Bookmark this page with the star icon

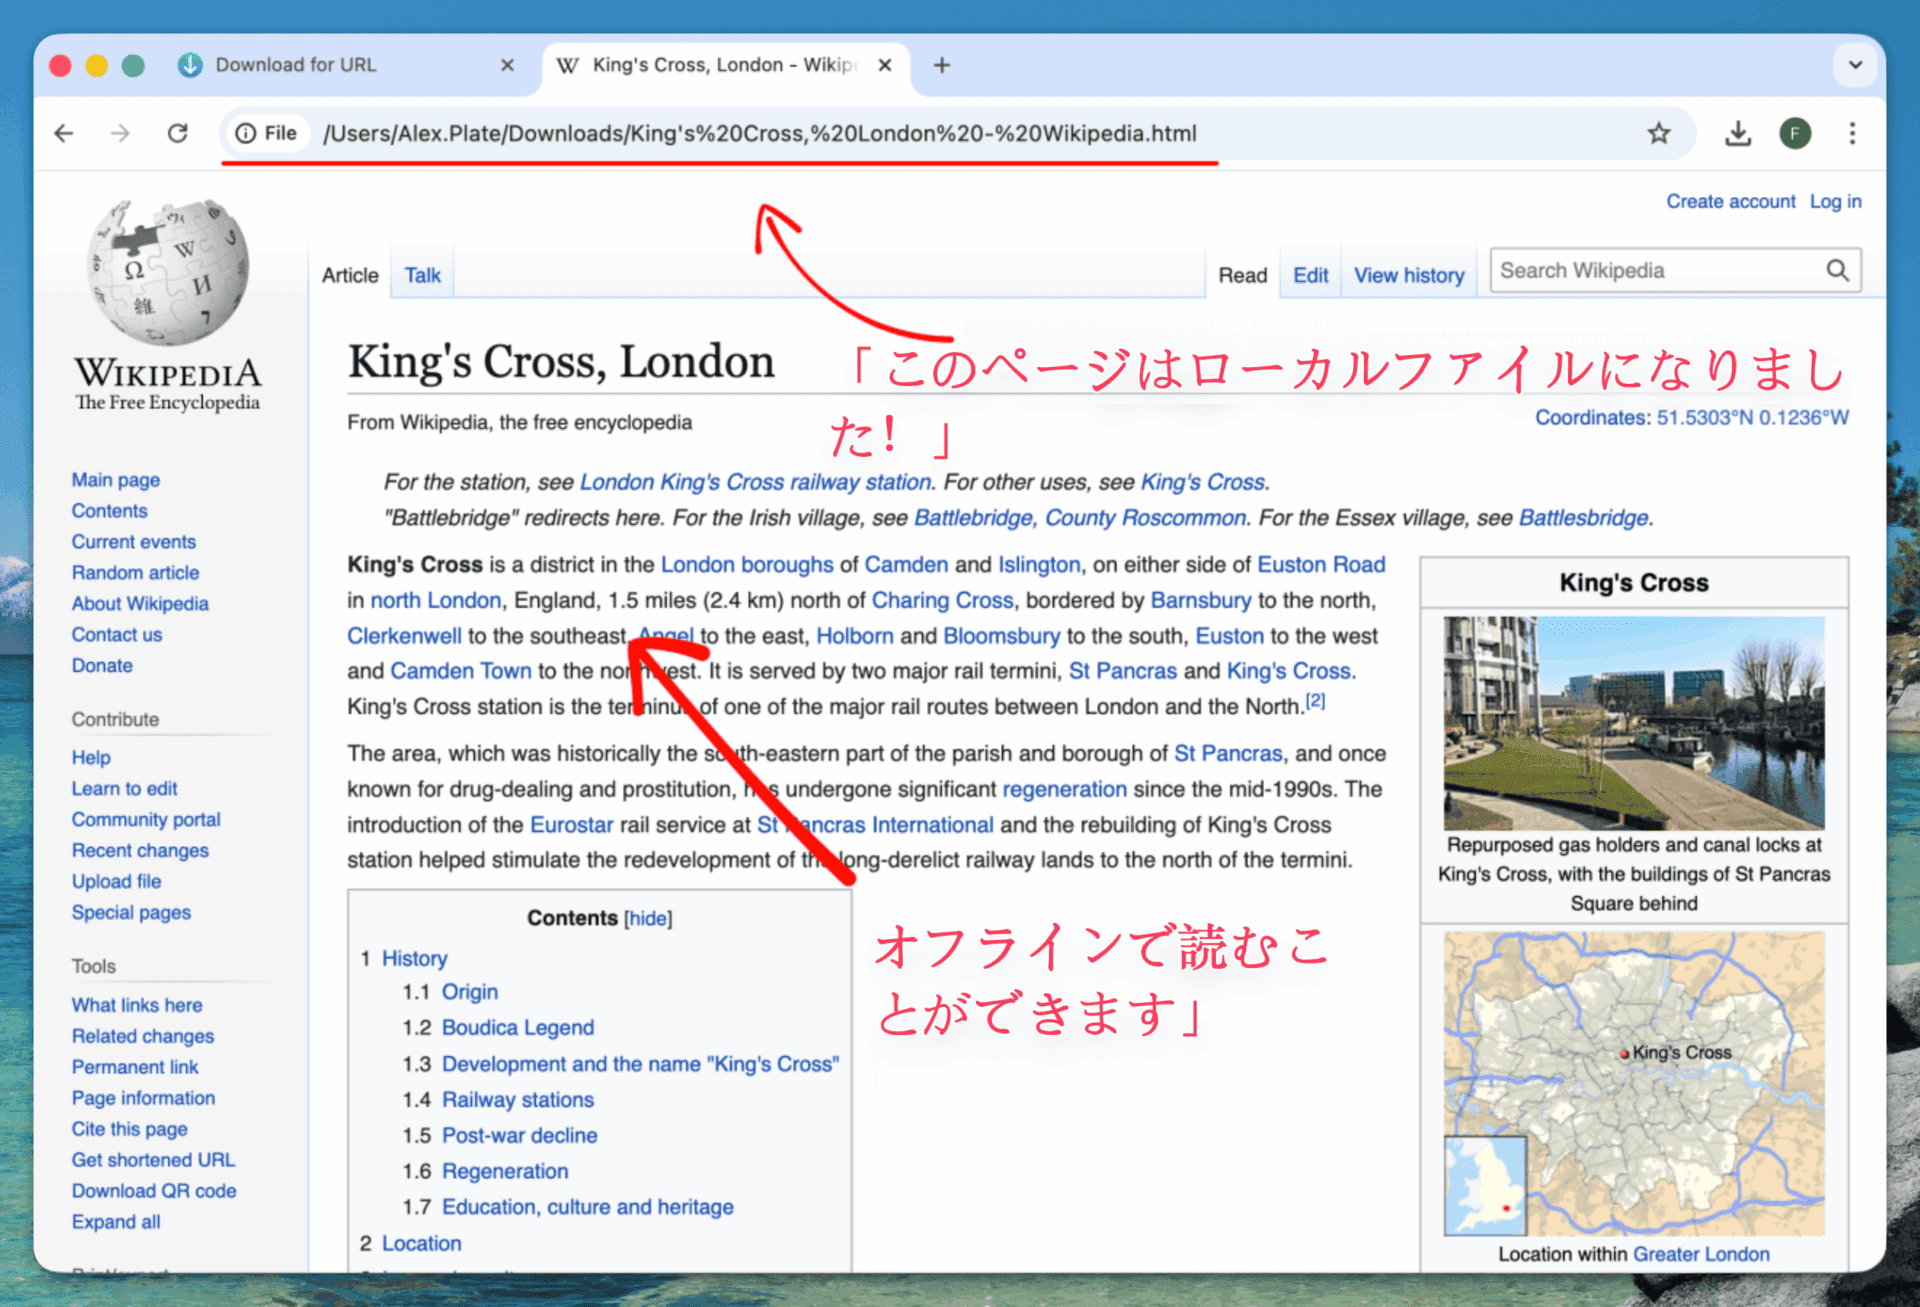click(1659, 133)
